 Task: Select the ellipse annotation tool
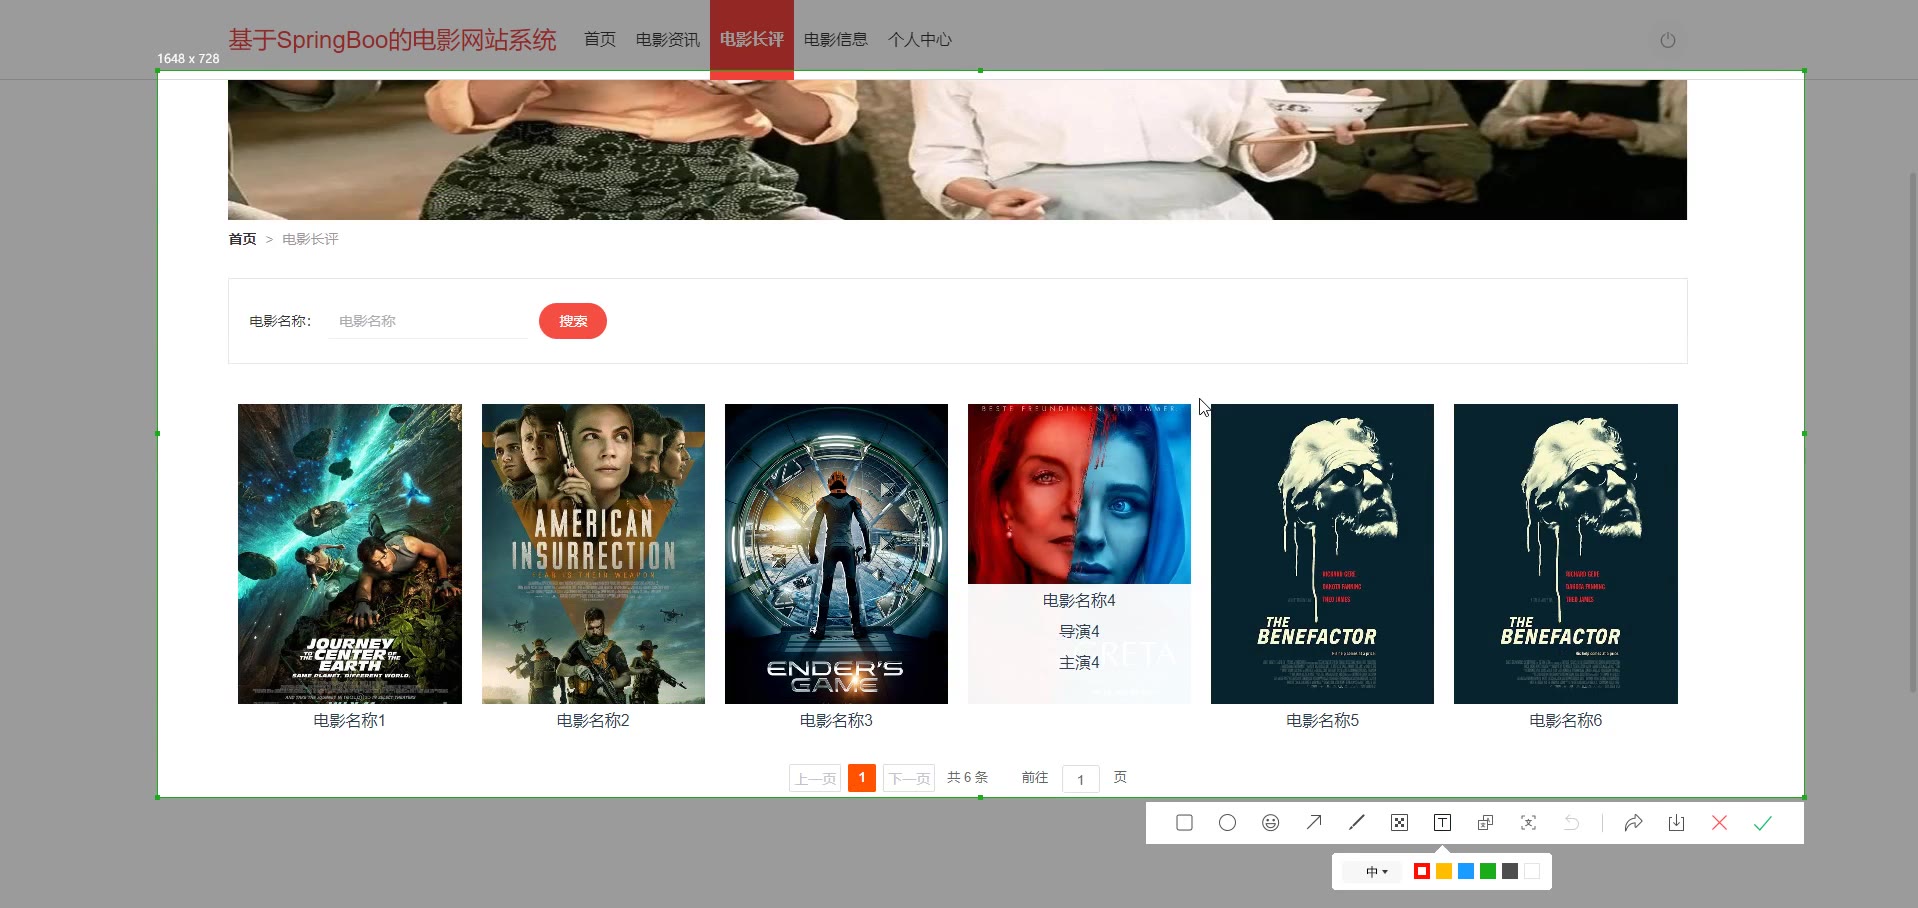(1227, 823)
